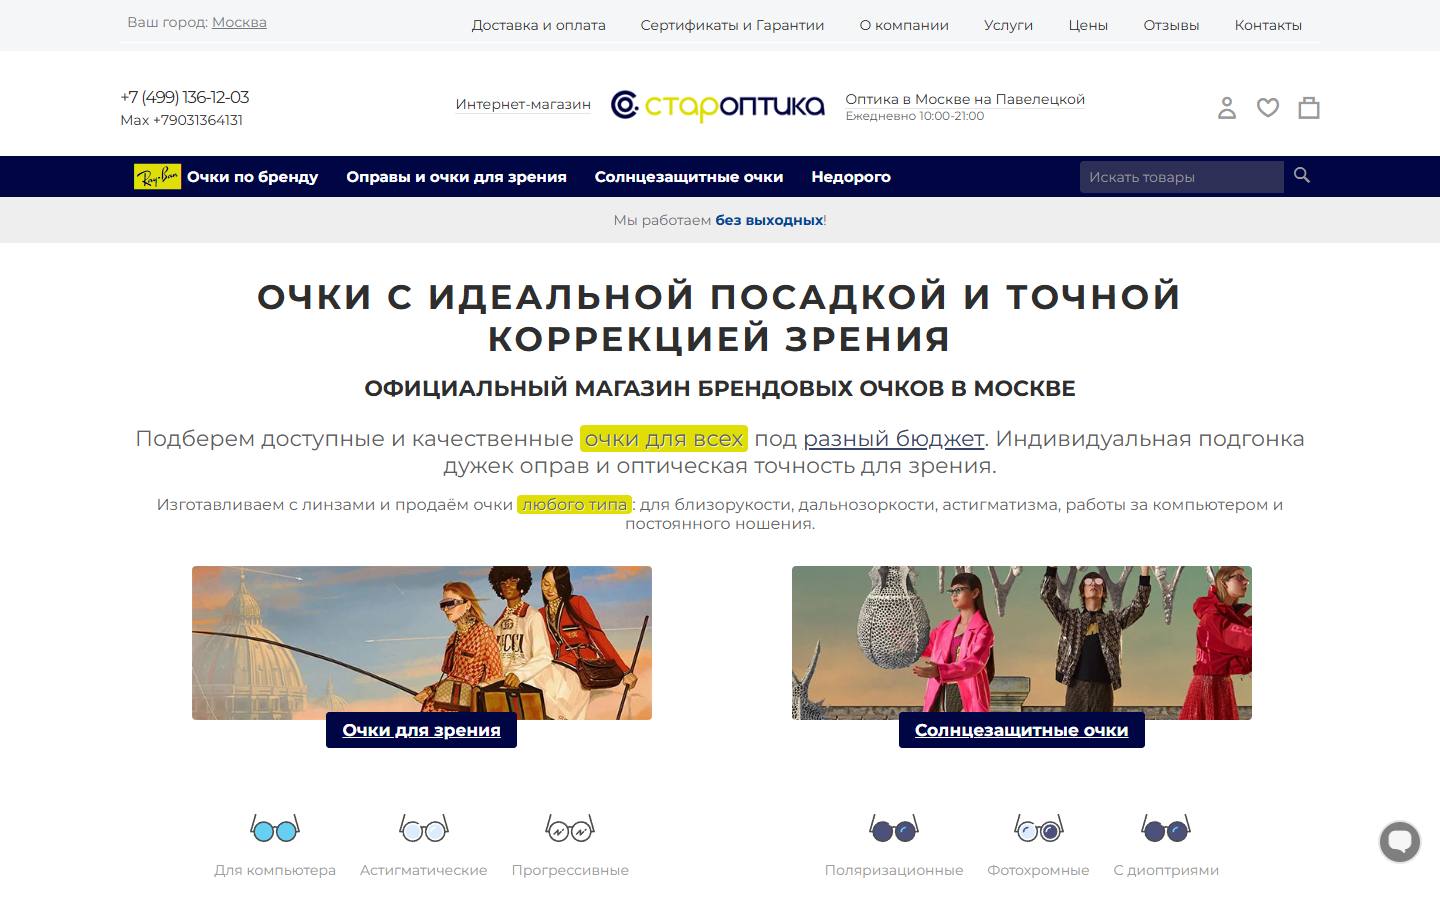Click the Староптика logo
1440x900 pixels.
(x=718, y=105)
